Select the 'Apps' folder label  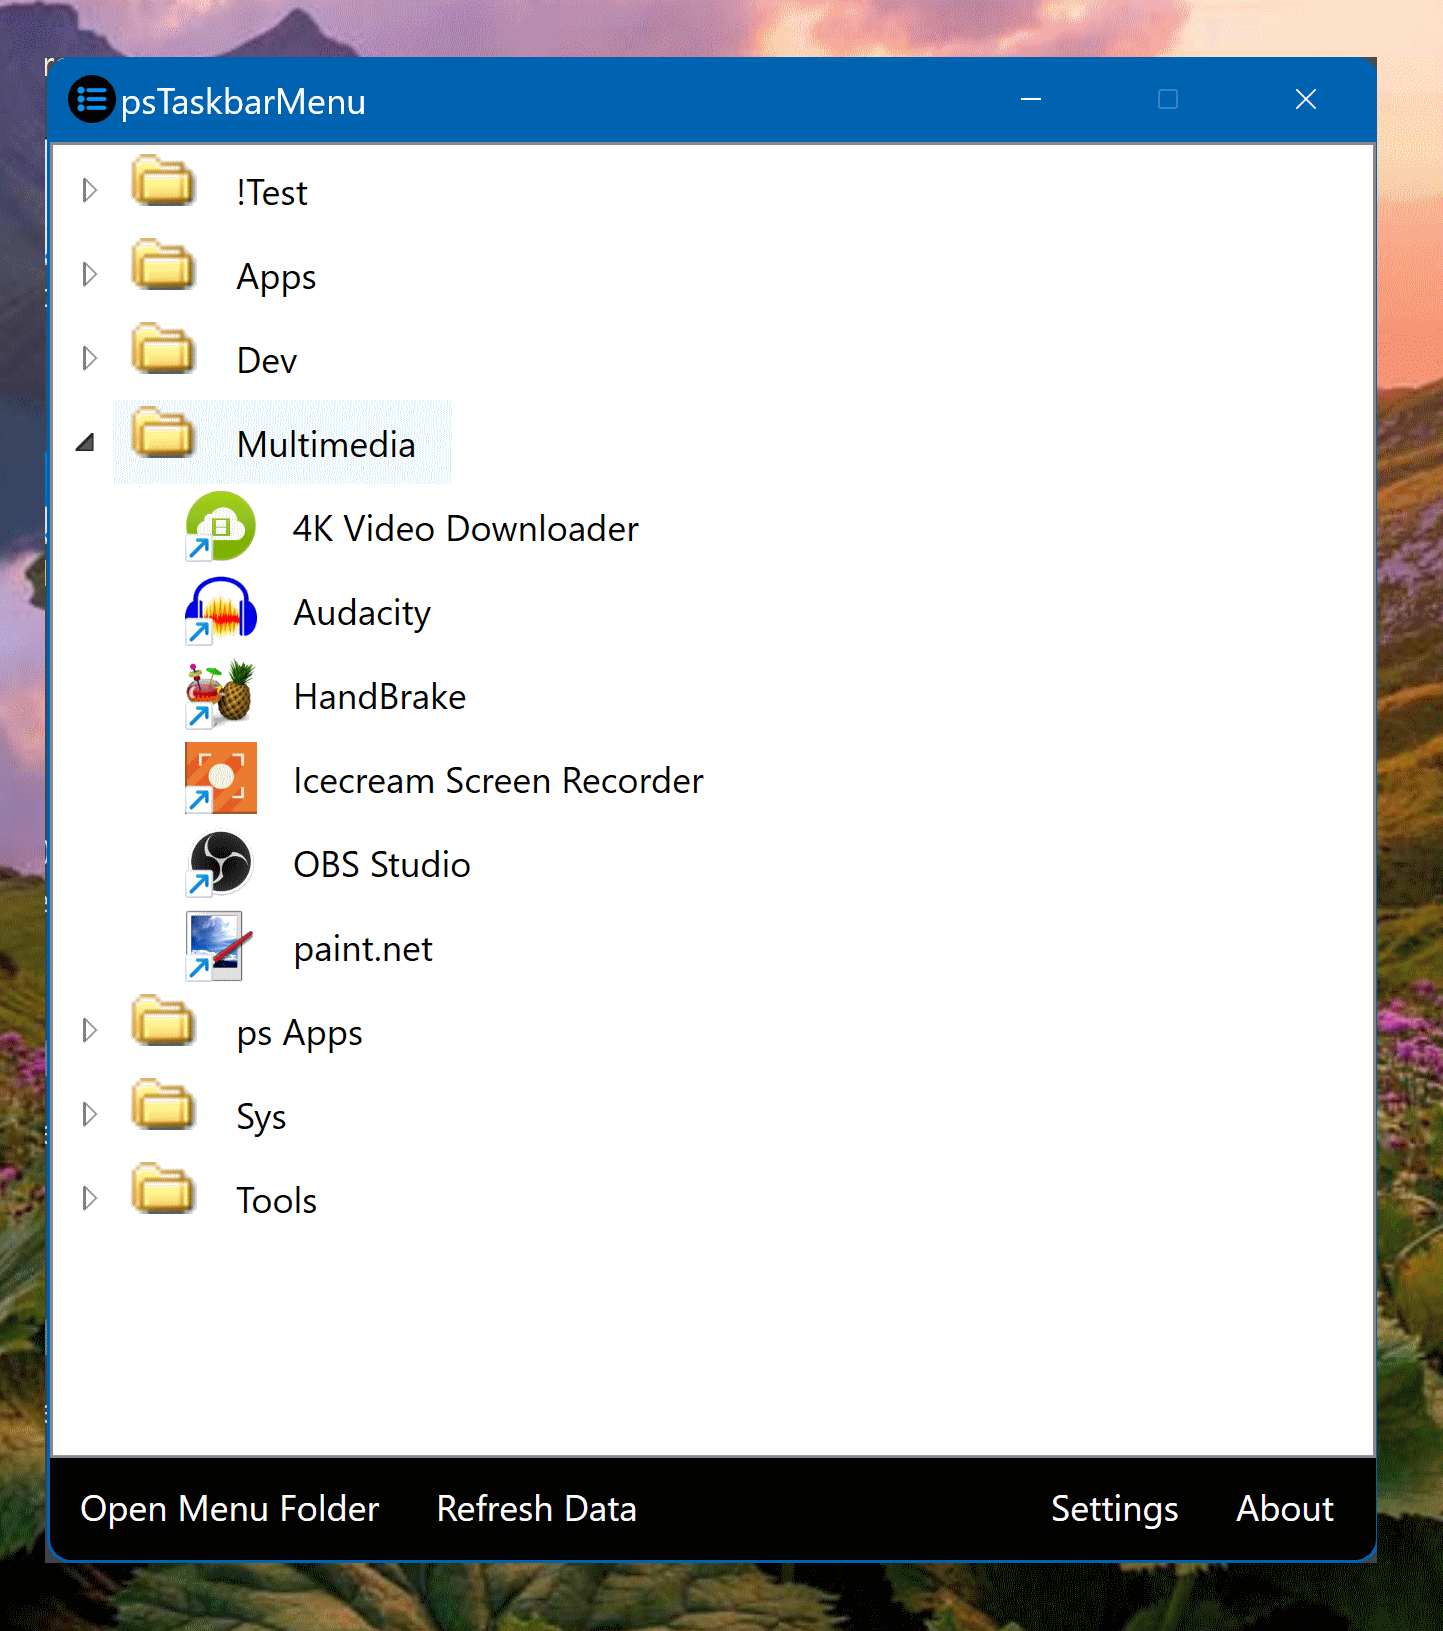(277, 277)
